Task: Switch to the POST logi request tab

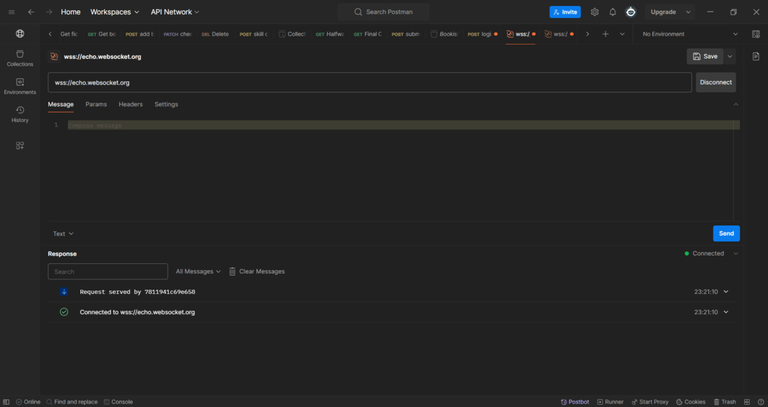Action: pyautogui.click(x=482, y=34)
